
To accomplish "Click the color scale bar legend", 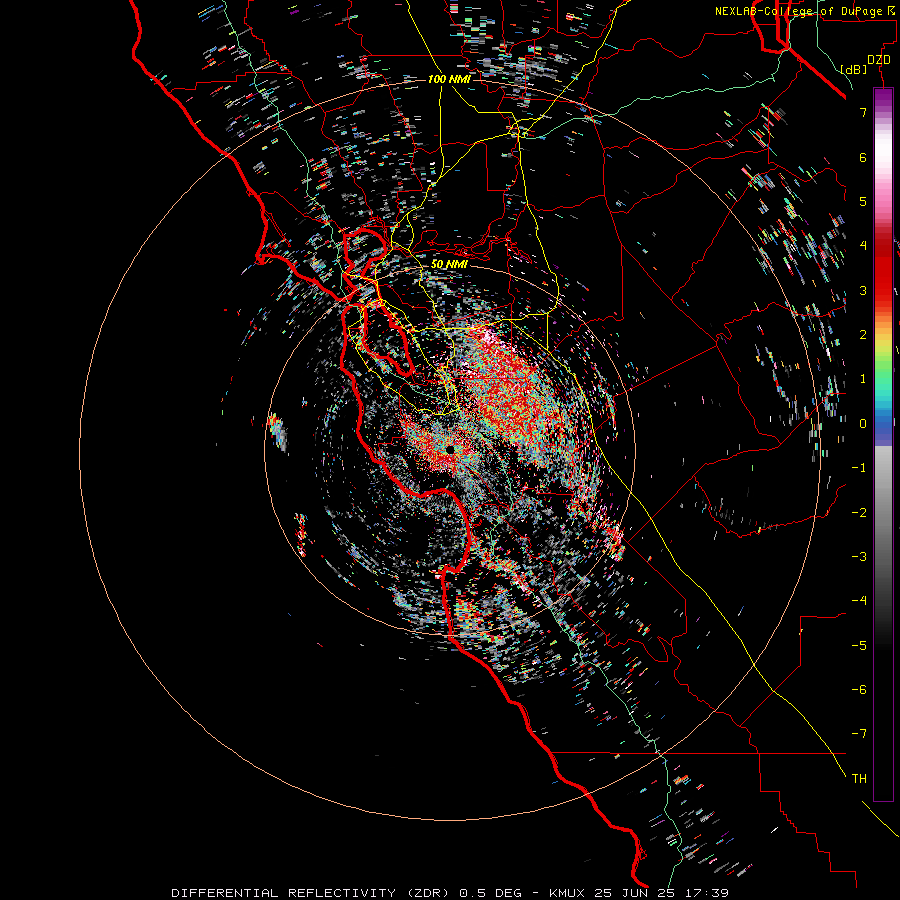I will (x=883, y=444).
